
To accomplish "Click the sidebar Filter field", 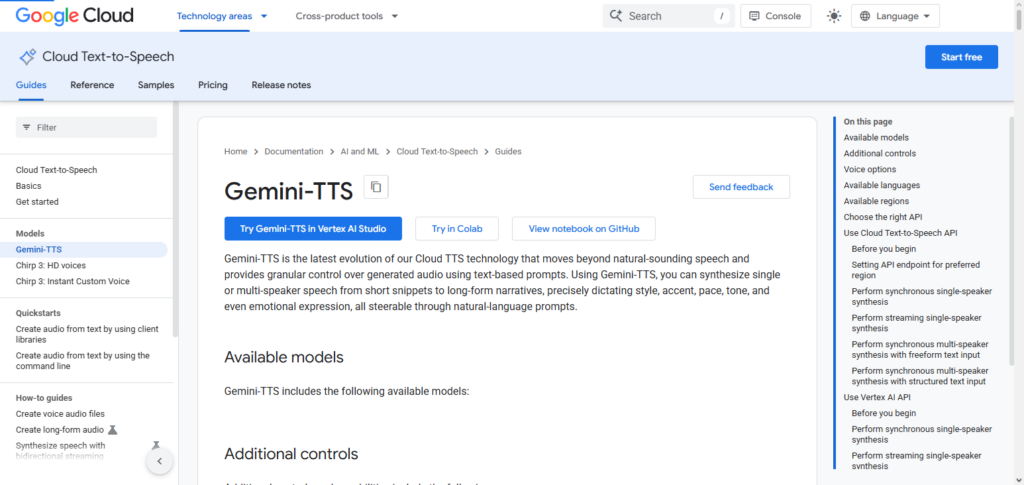I will [86, 127].
